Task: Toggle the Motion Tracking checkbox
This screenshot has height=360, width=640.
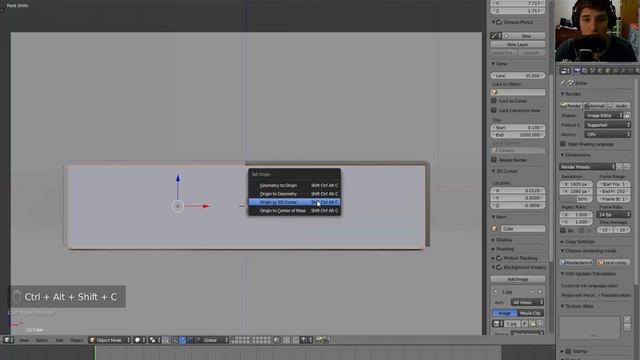Action: tap(499, 258)
